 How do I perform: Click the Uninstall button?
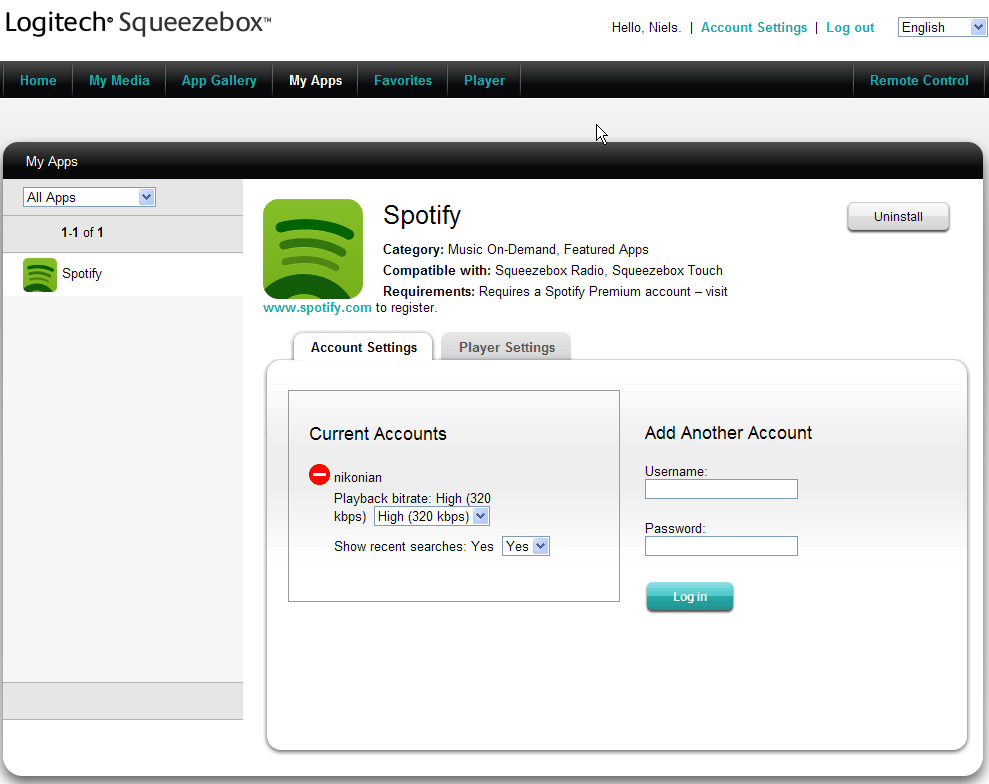click(898, 217)
